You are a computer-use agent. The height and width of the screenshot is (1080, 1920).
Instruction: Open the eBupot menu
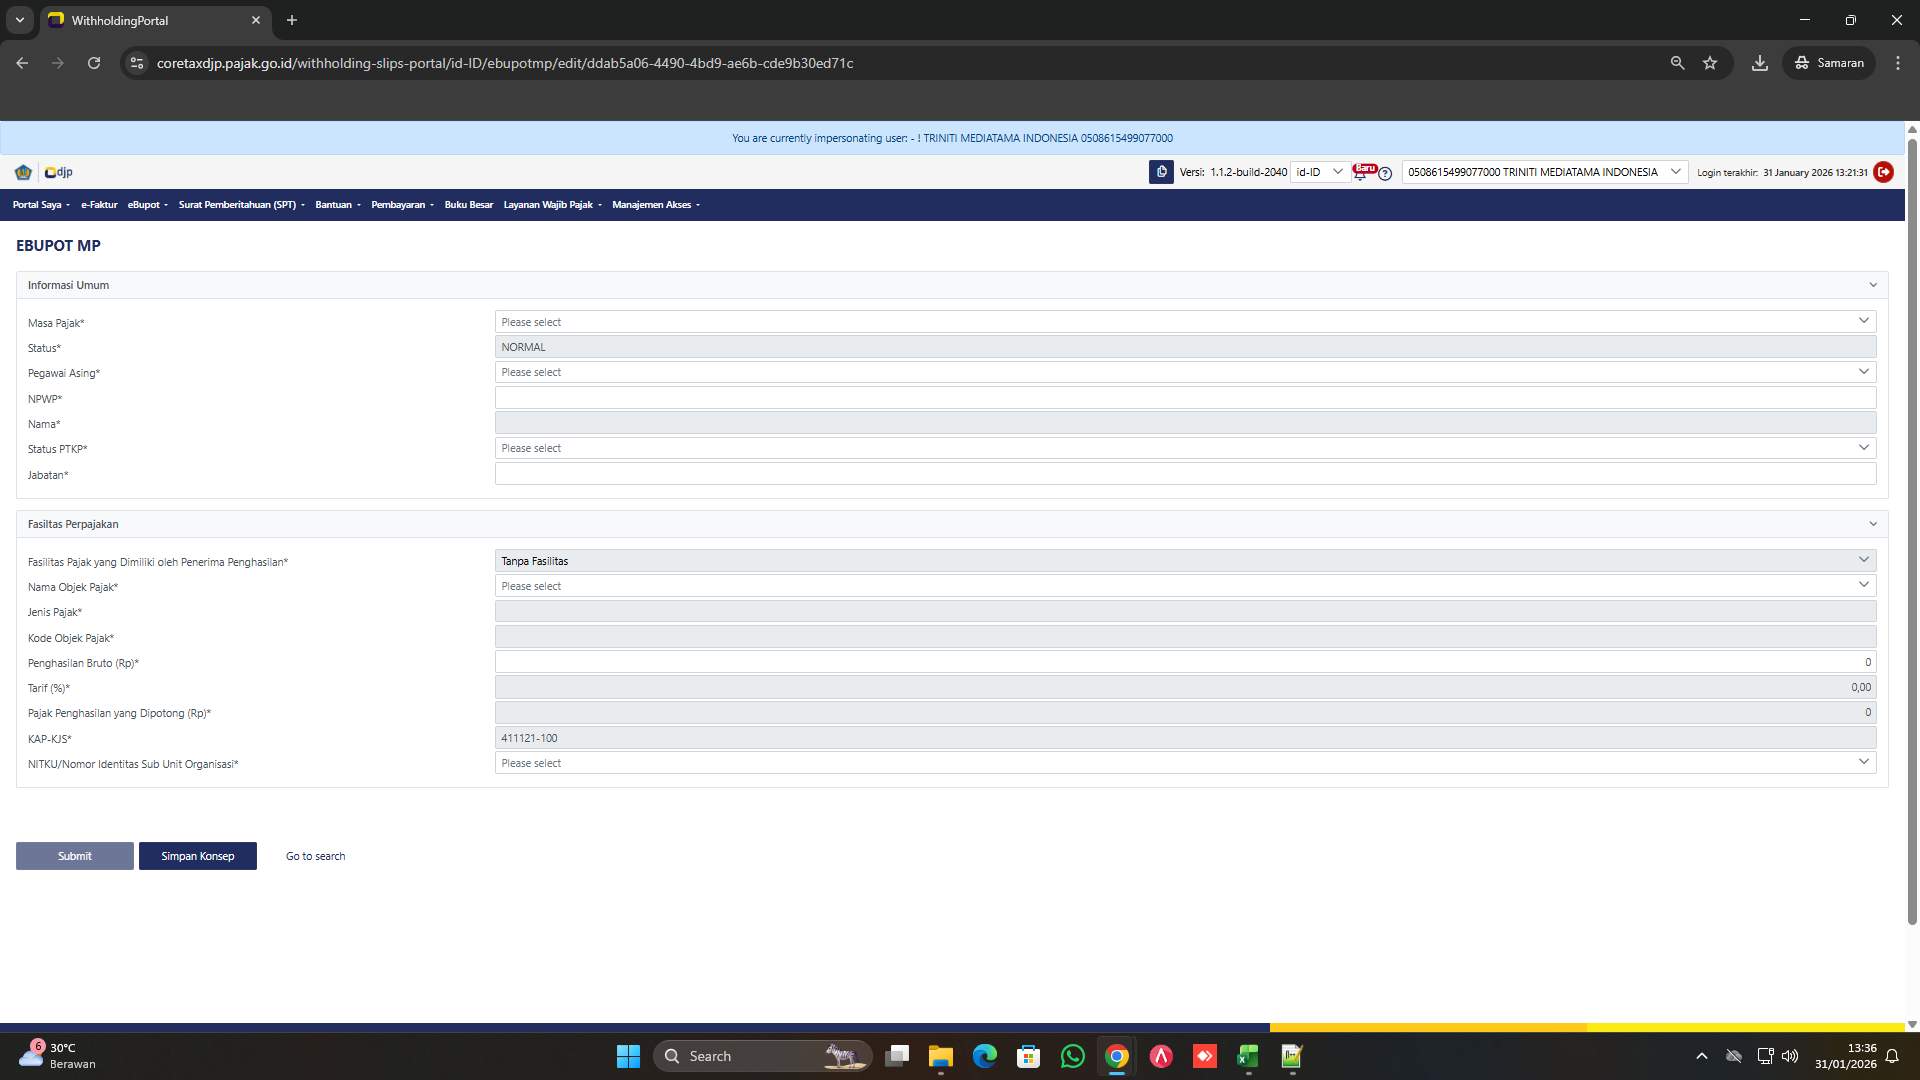[x=146, y=204]
